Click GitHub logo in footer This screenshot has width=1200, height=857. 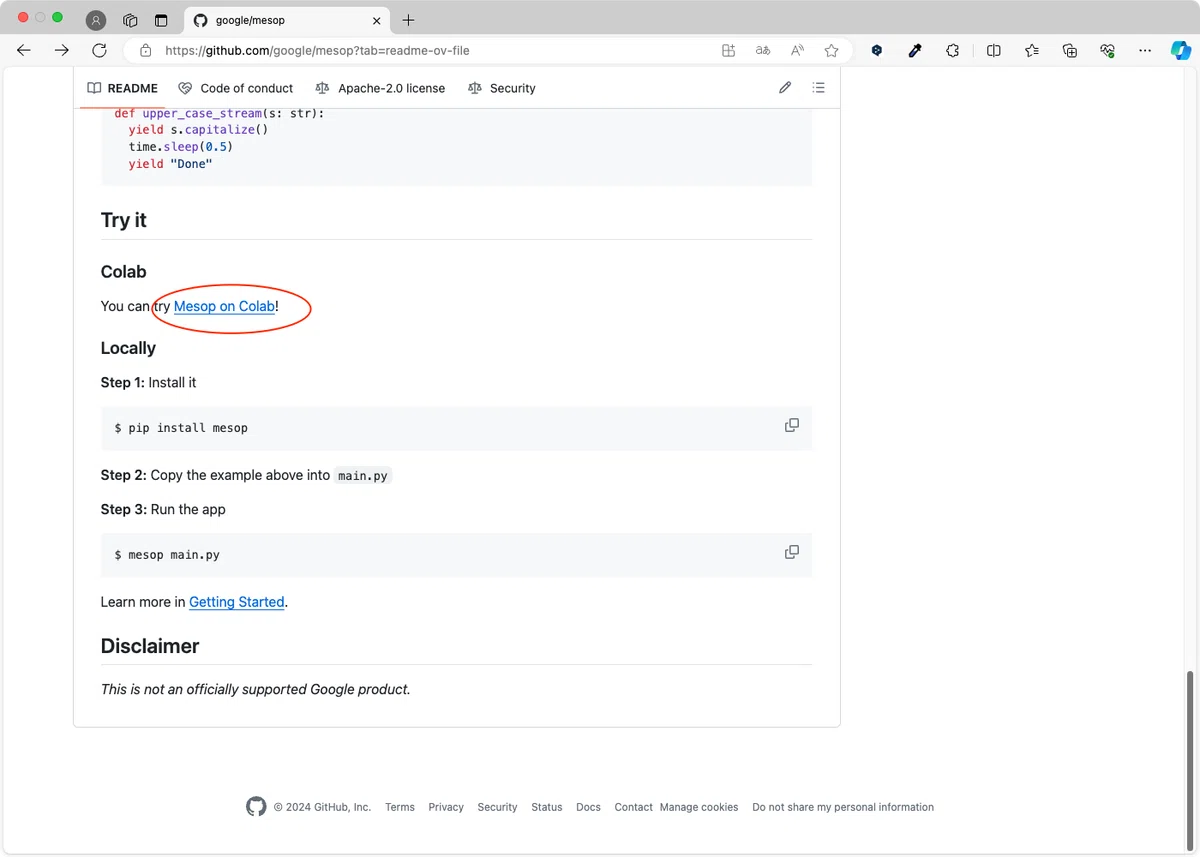click(x=256, y=807)
